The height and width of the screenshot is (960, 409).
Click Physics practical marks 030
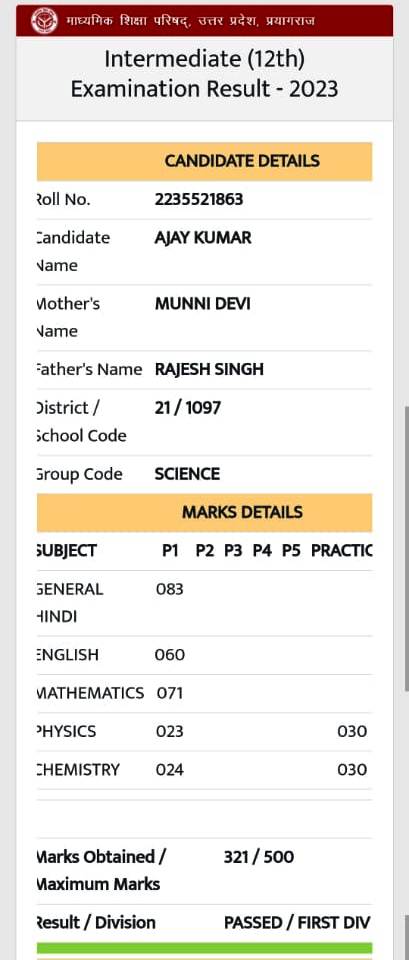(352, 732)
